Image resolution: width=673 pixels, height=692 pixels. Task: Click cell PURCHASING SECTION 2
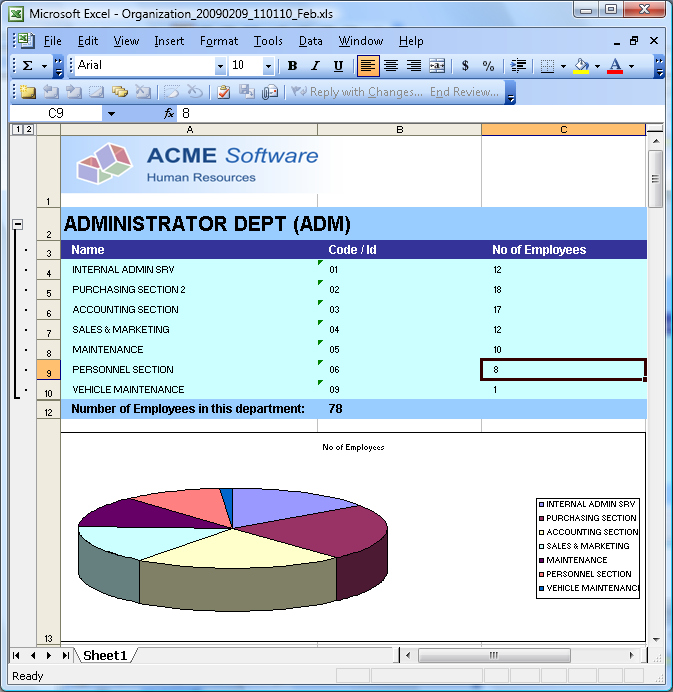189,290
